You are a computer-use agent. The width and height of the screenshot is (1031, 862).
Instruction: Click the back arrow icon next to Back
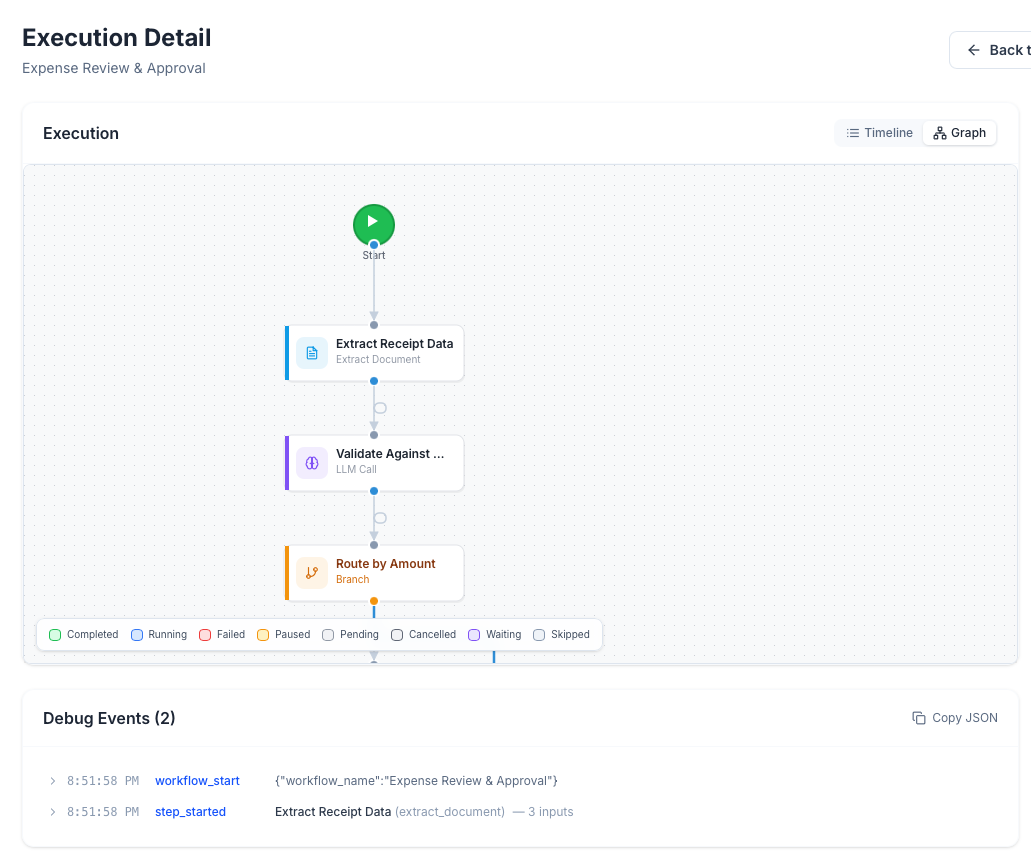(x=972, y=49)
